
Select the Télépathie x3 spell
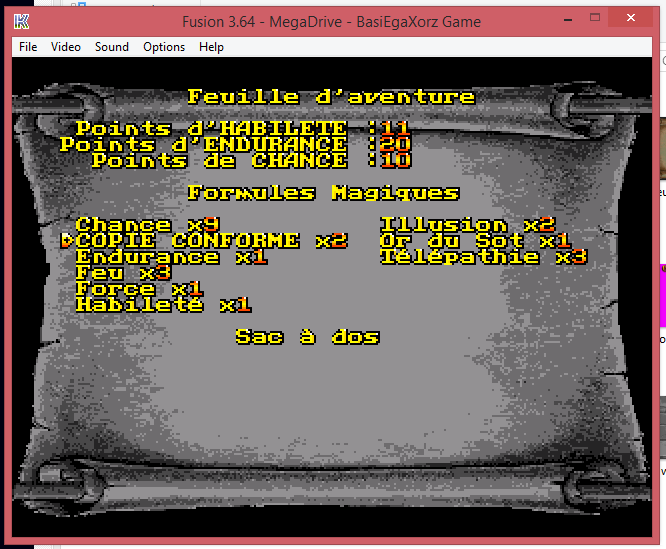[x=484, y=257]
